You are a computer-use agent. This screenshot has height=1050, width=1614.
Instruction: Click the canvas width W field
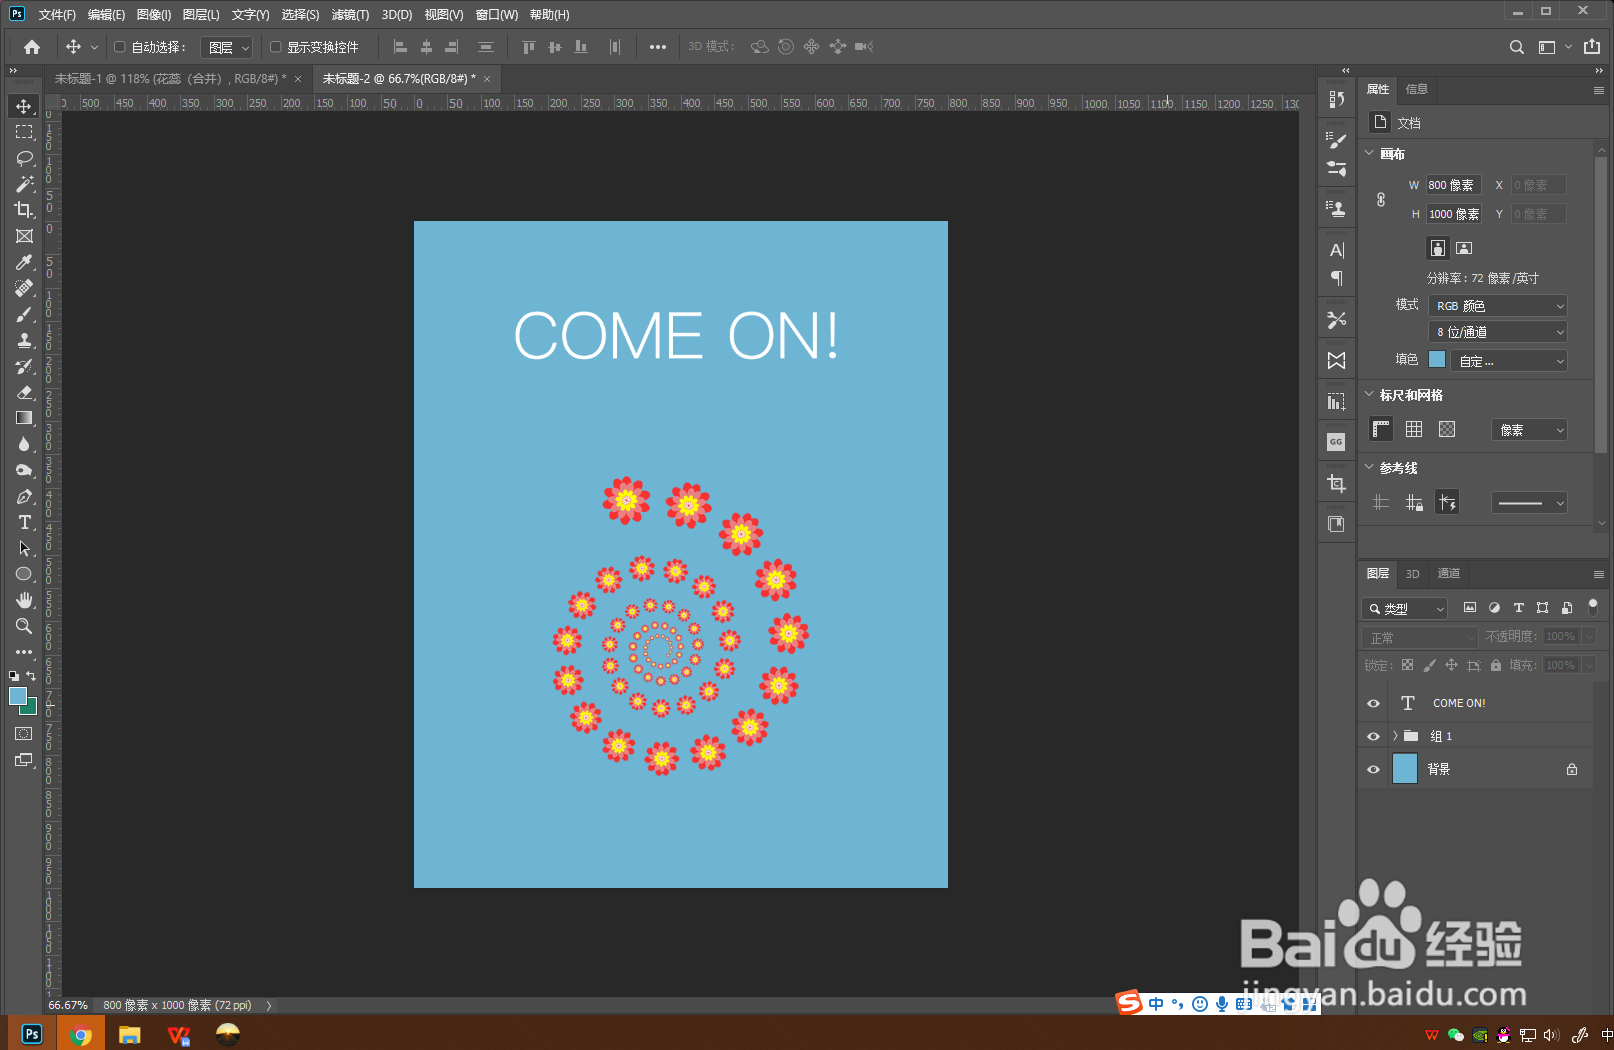1454,185
